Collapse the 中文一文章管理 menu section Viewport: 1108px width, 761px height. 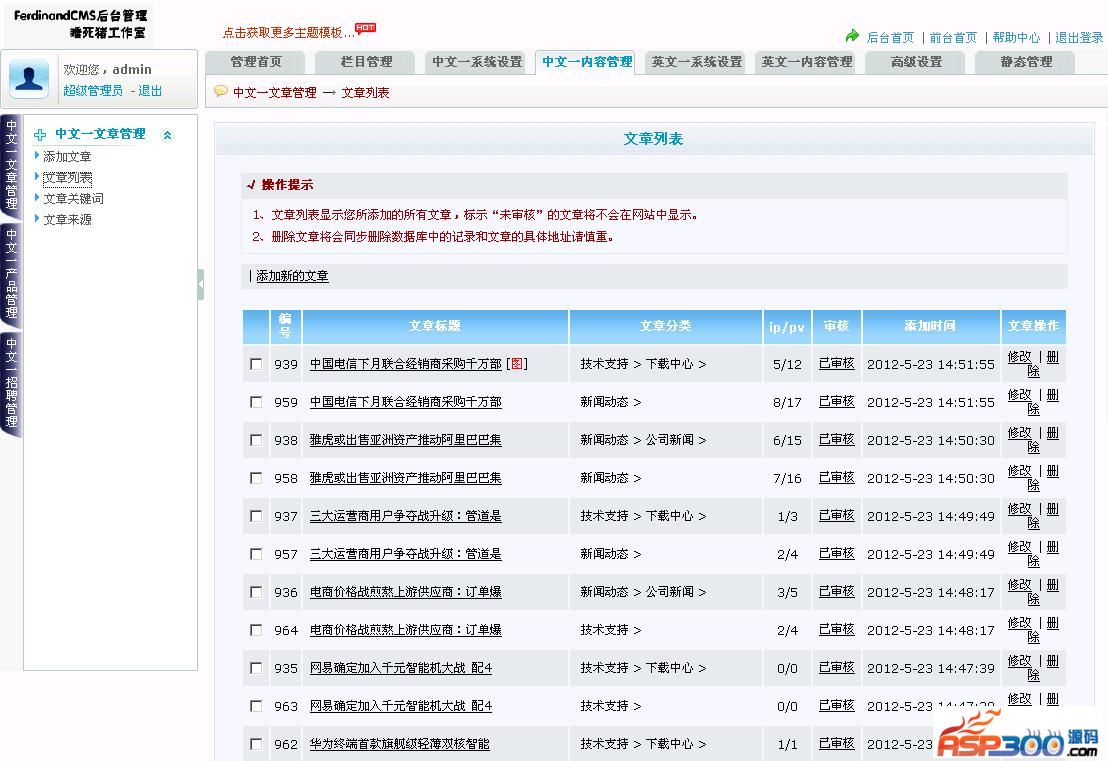[x=167, y=135]
